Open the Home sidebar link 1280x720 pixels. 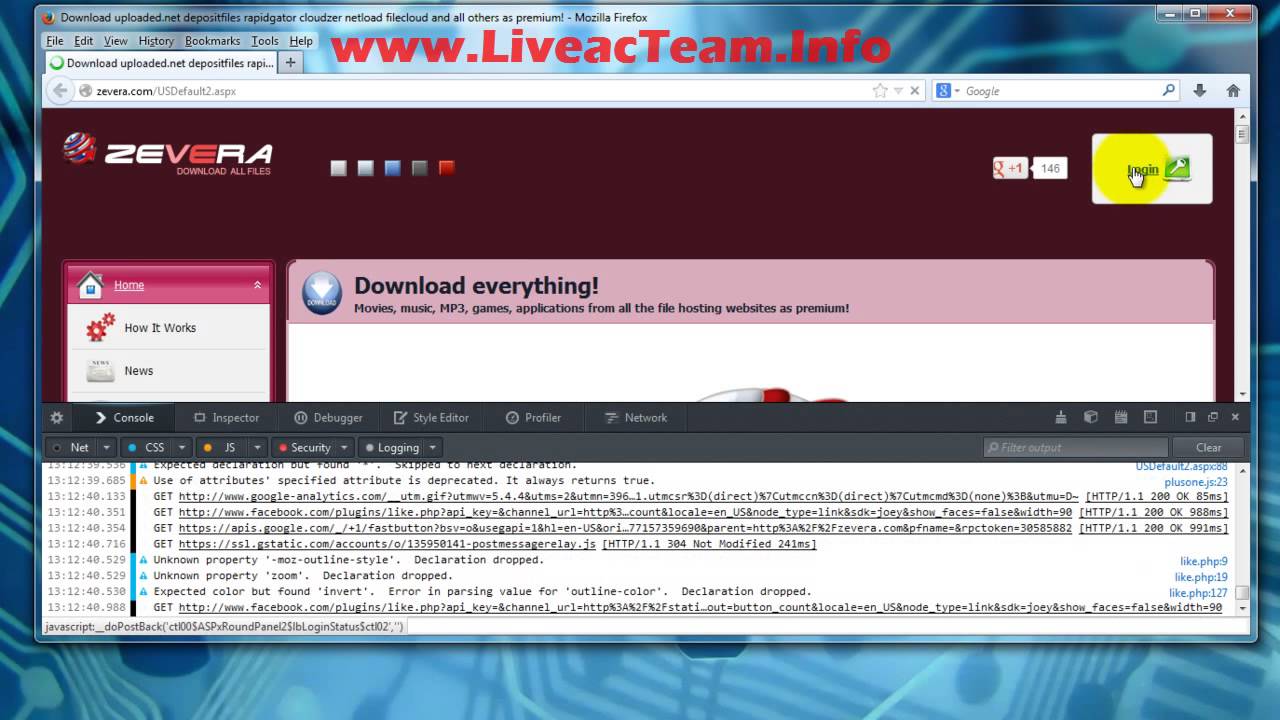pyautogui.click(x=128, y=285)
